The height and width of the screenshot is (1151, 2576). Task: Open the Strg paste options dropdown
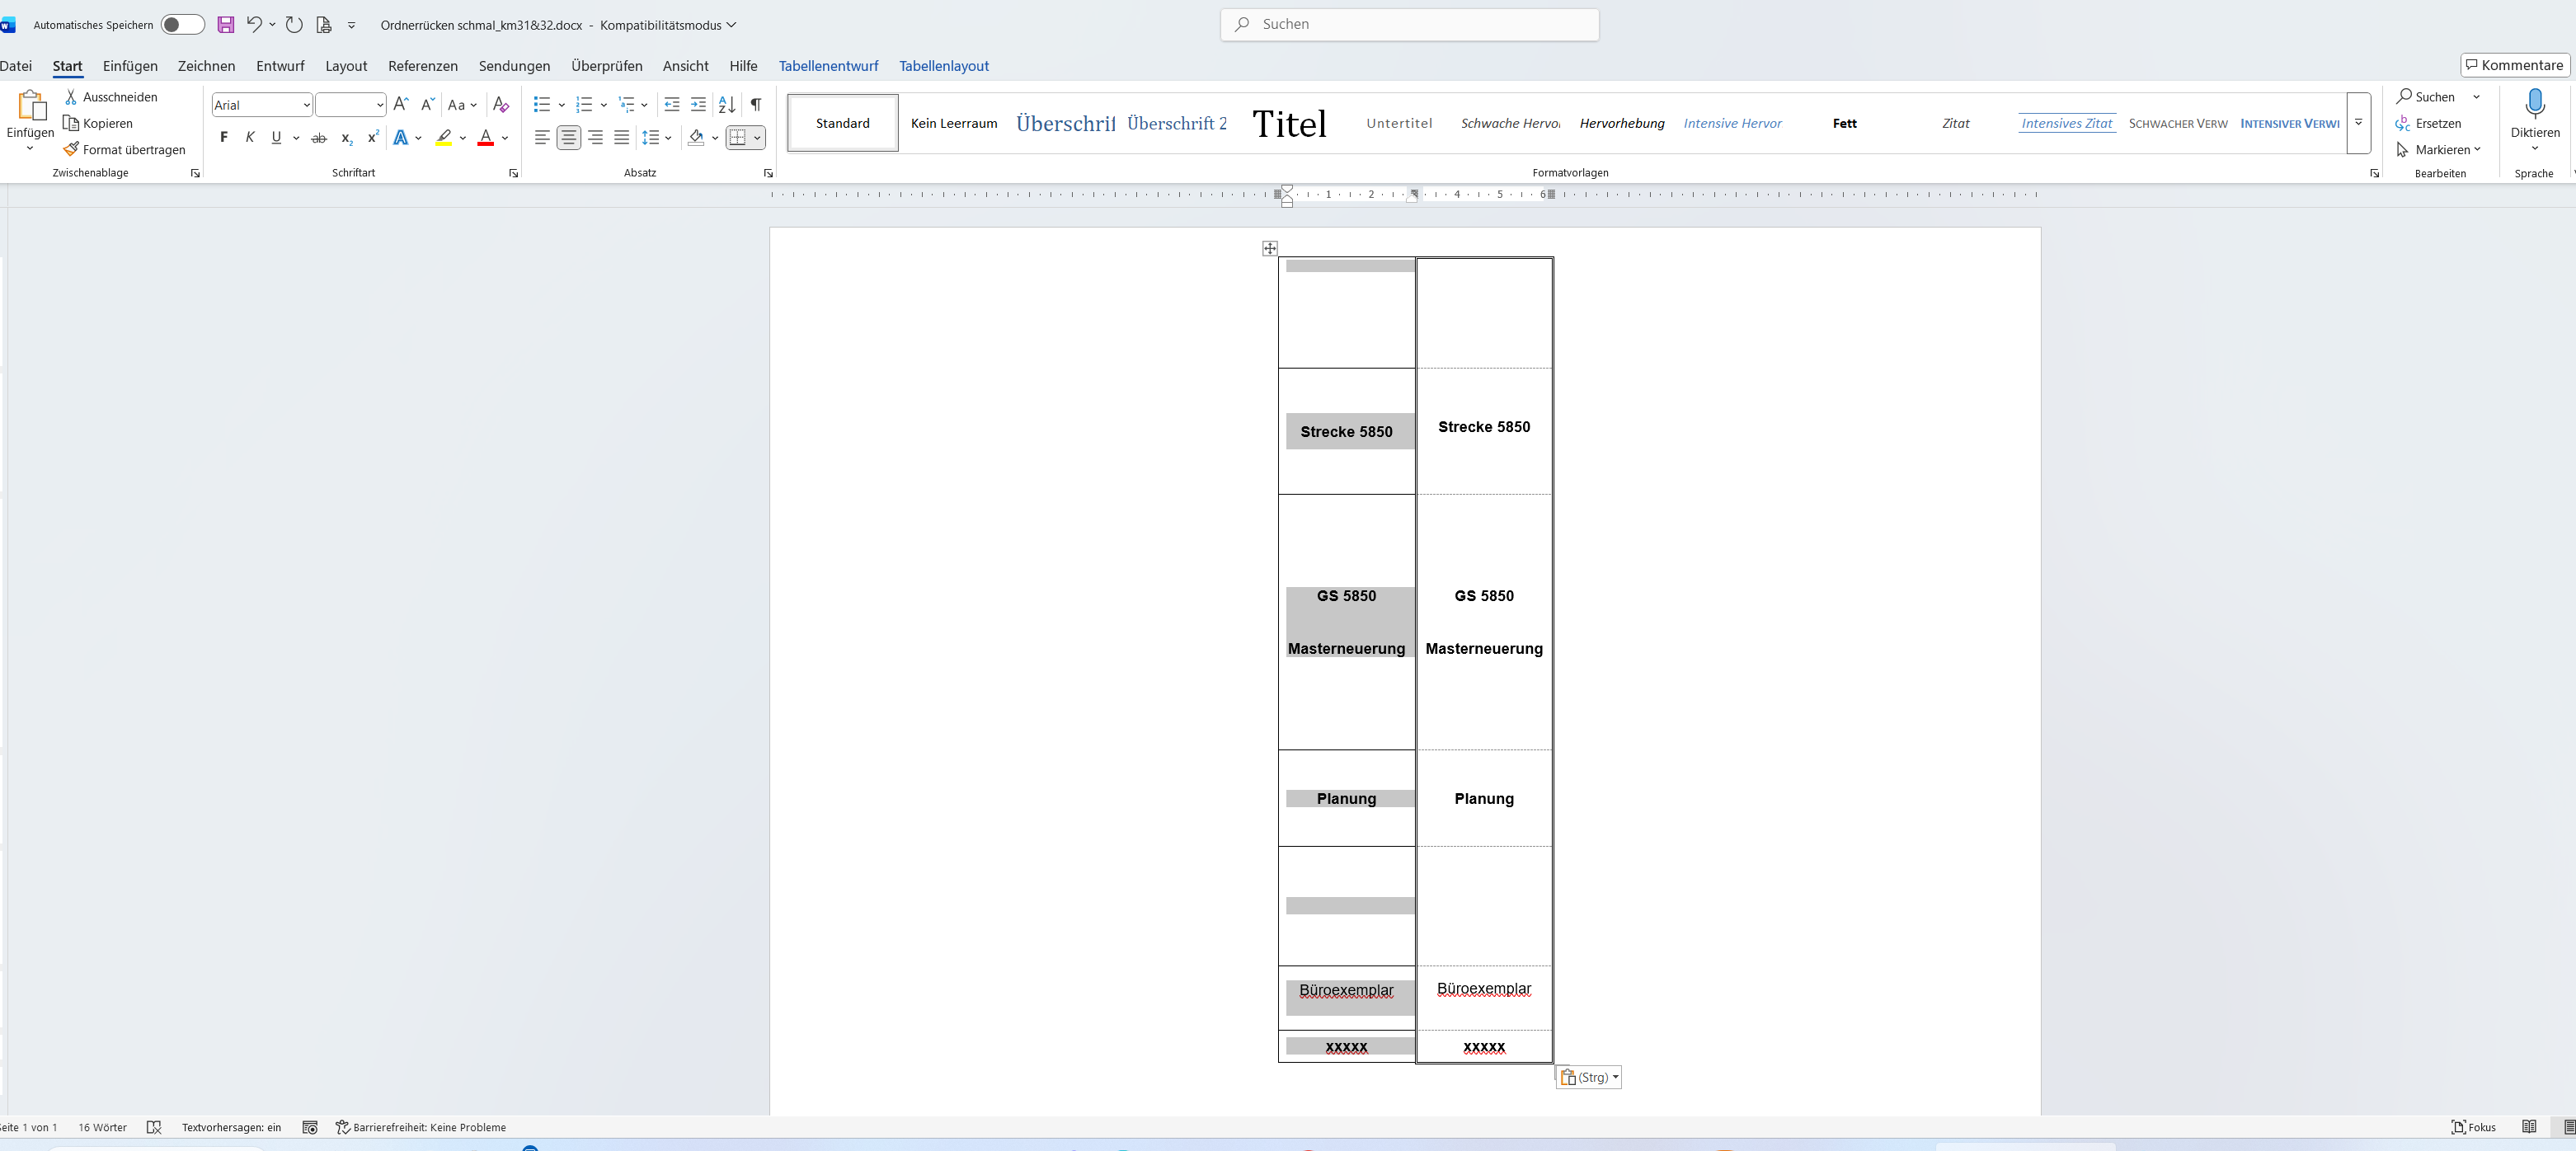pyautogui.click(x=1588, y=1077)
